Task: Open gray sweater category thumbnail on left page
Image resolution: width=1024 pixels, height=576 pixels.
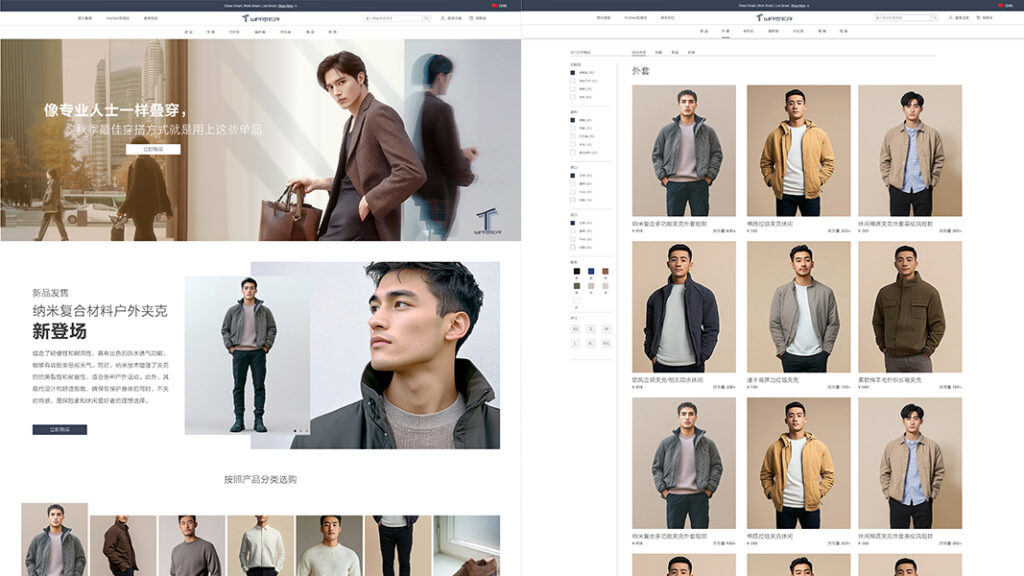Action: click(x=192, y=546)
